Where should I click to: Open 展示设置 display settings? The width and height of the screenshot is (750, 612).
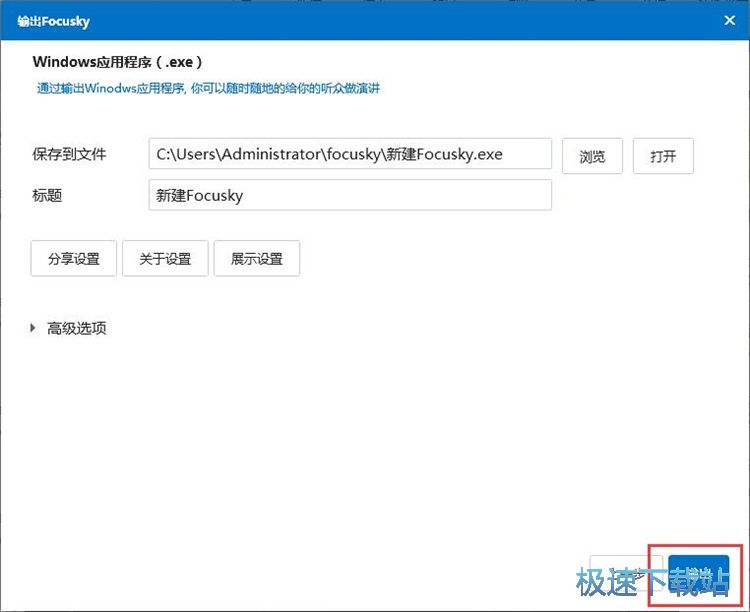pyautogui.click(x=257, y=258)
